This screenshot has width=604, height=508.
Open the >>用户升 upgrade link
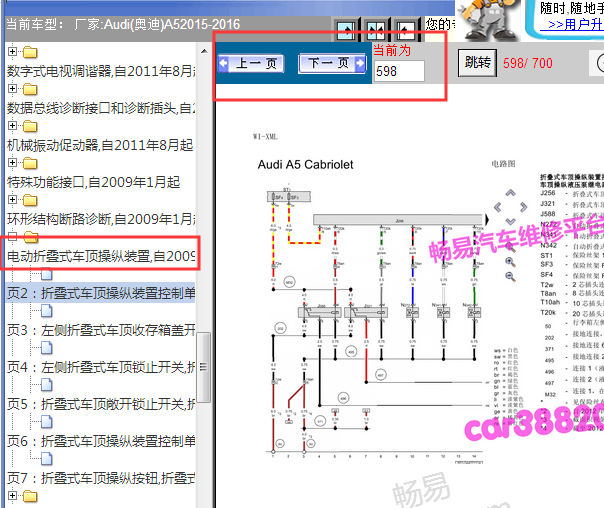(x=574, y=25)
